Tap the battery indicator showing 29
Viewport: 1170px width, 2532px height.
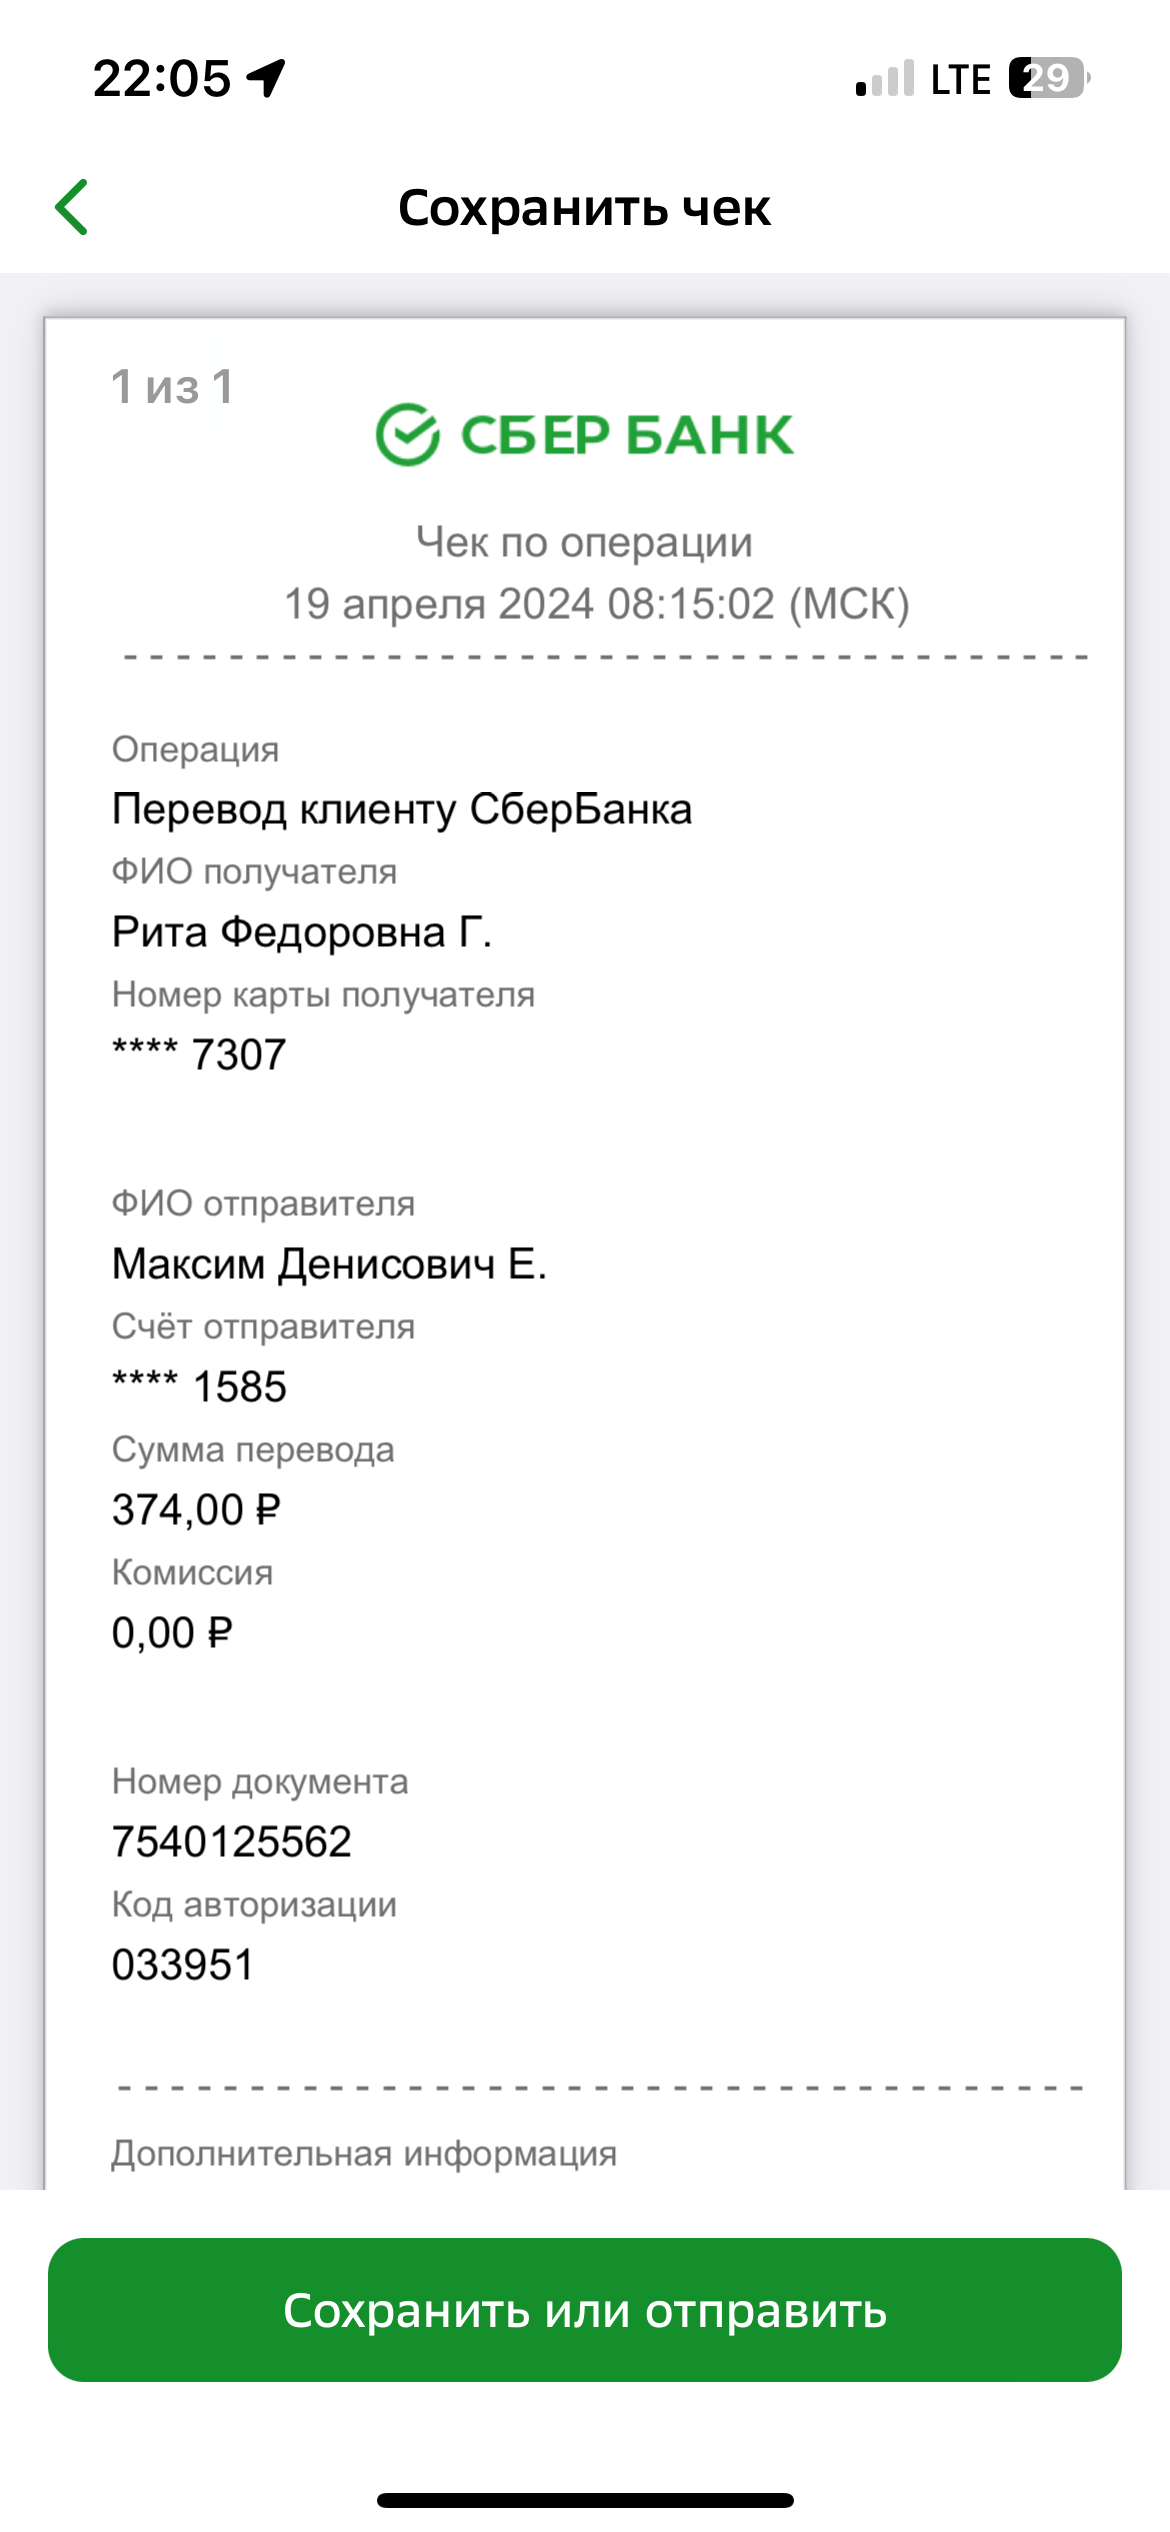point(1049,78)
